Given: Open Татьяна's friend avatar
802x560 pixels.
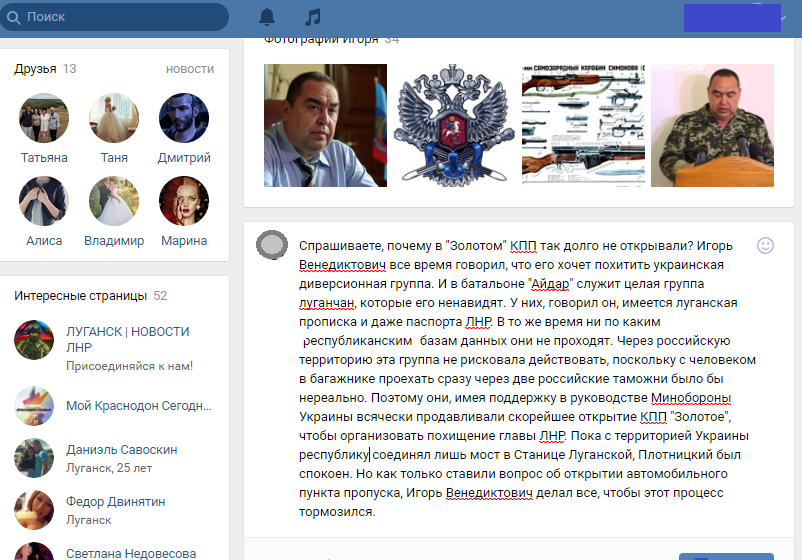Looking at the screenshot, I should click(x=44, y=118).
